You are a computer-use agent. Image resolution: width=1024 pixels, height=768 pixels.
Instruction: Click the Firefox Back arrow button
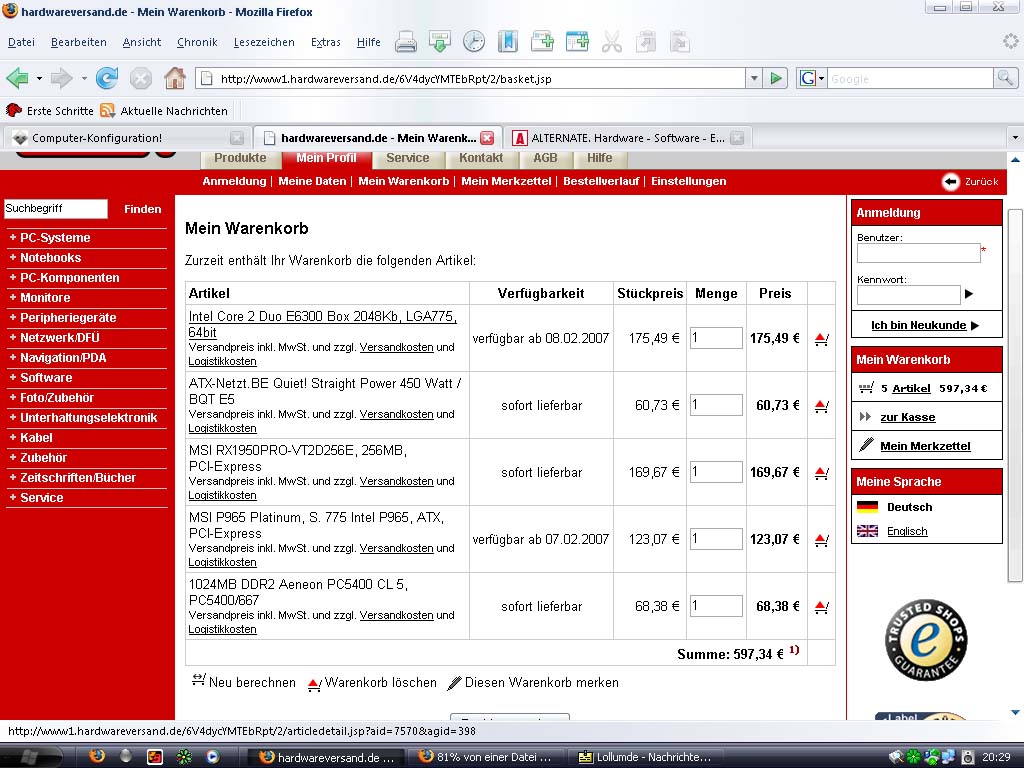pyautogui.click(x=18, y=79)
